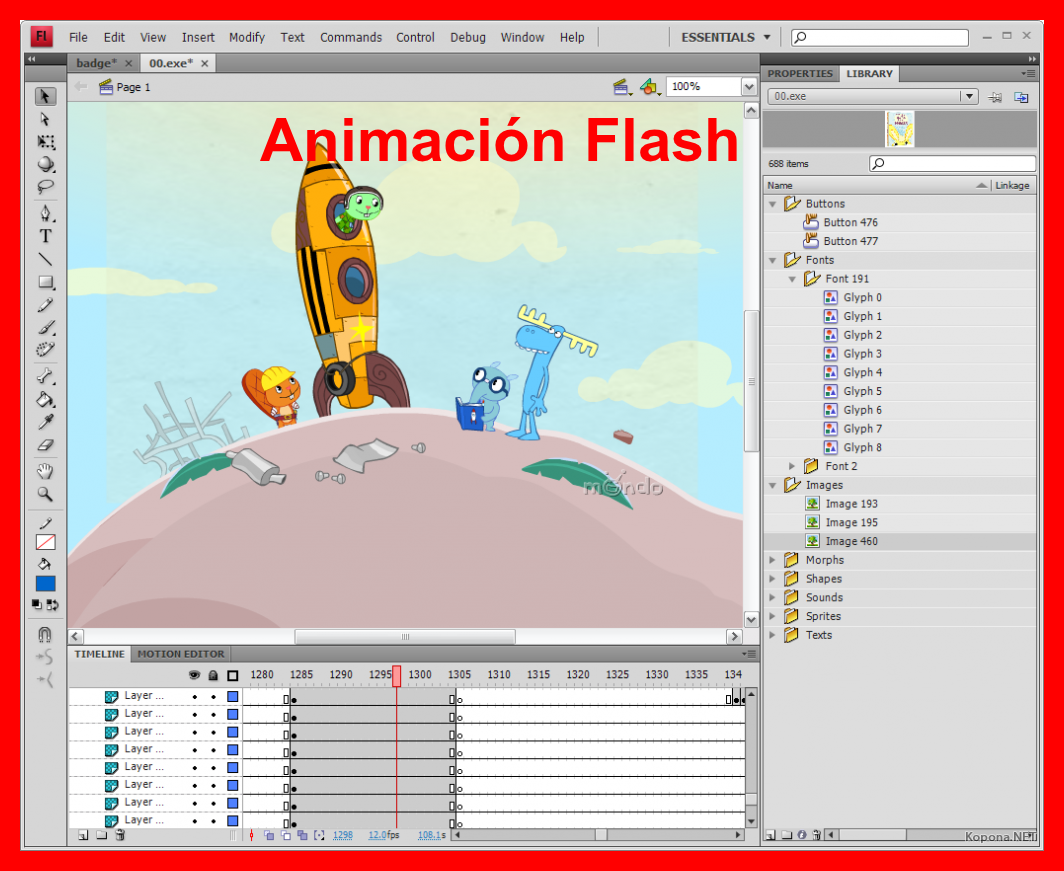1064x871 pixels.
Task: Toggle show/hide all layers eye icon
Action: [x=194, y=675]
